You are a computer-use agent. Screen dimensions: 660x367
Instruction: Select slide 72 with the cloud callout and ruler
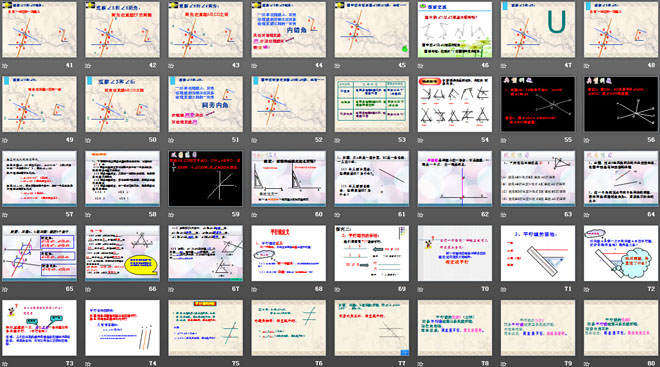coord(621,253)
